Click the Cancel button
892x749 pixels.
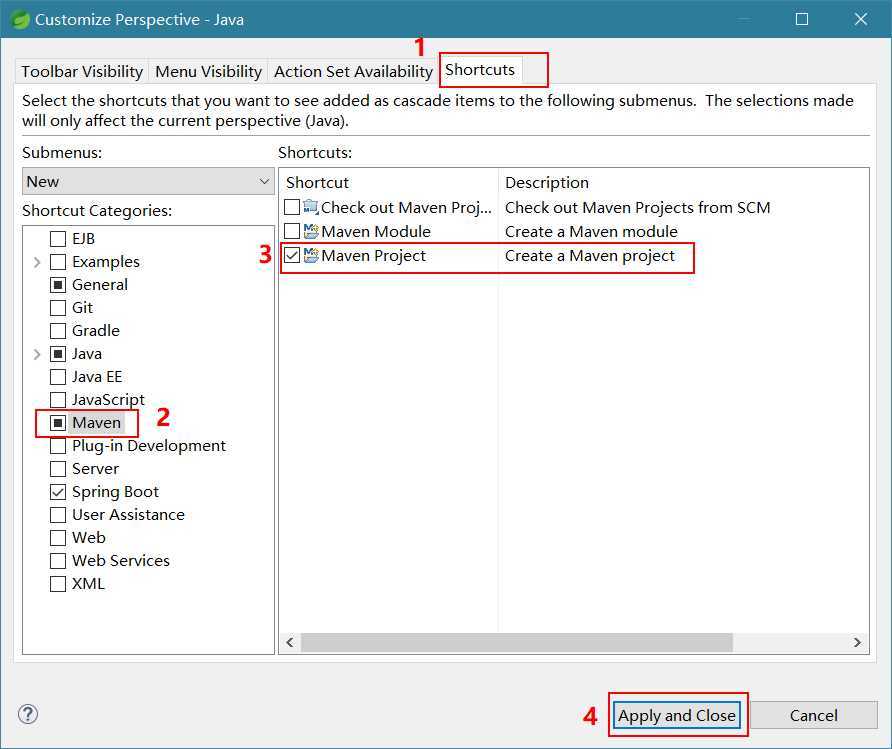(x=813, y=715)
